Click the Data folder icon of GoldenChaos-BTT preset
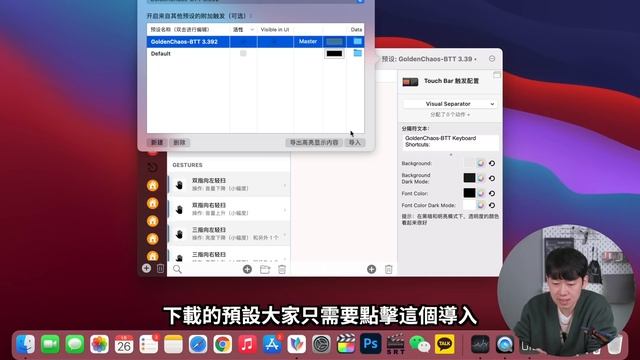 358,42
